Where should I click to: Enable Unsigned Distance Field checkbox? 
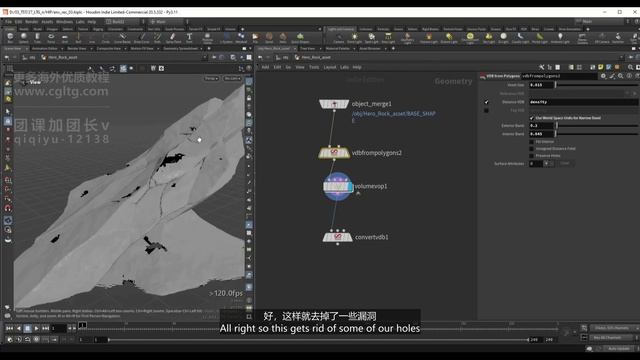tap(531, 149)
